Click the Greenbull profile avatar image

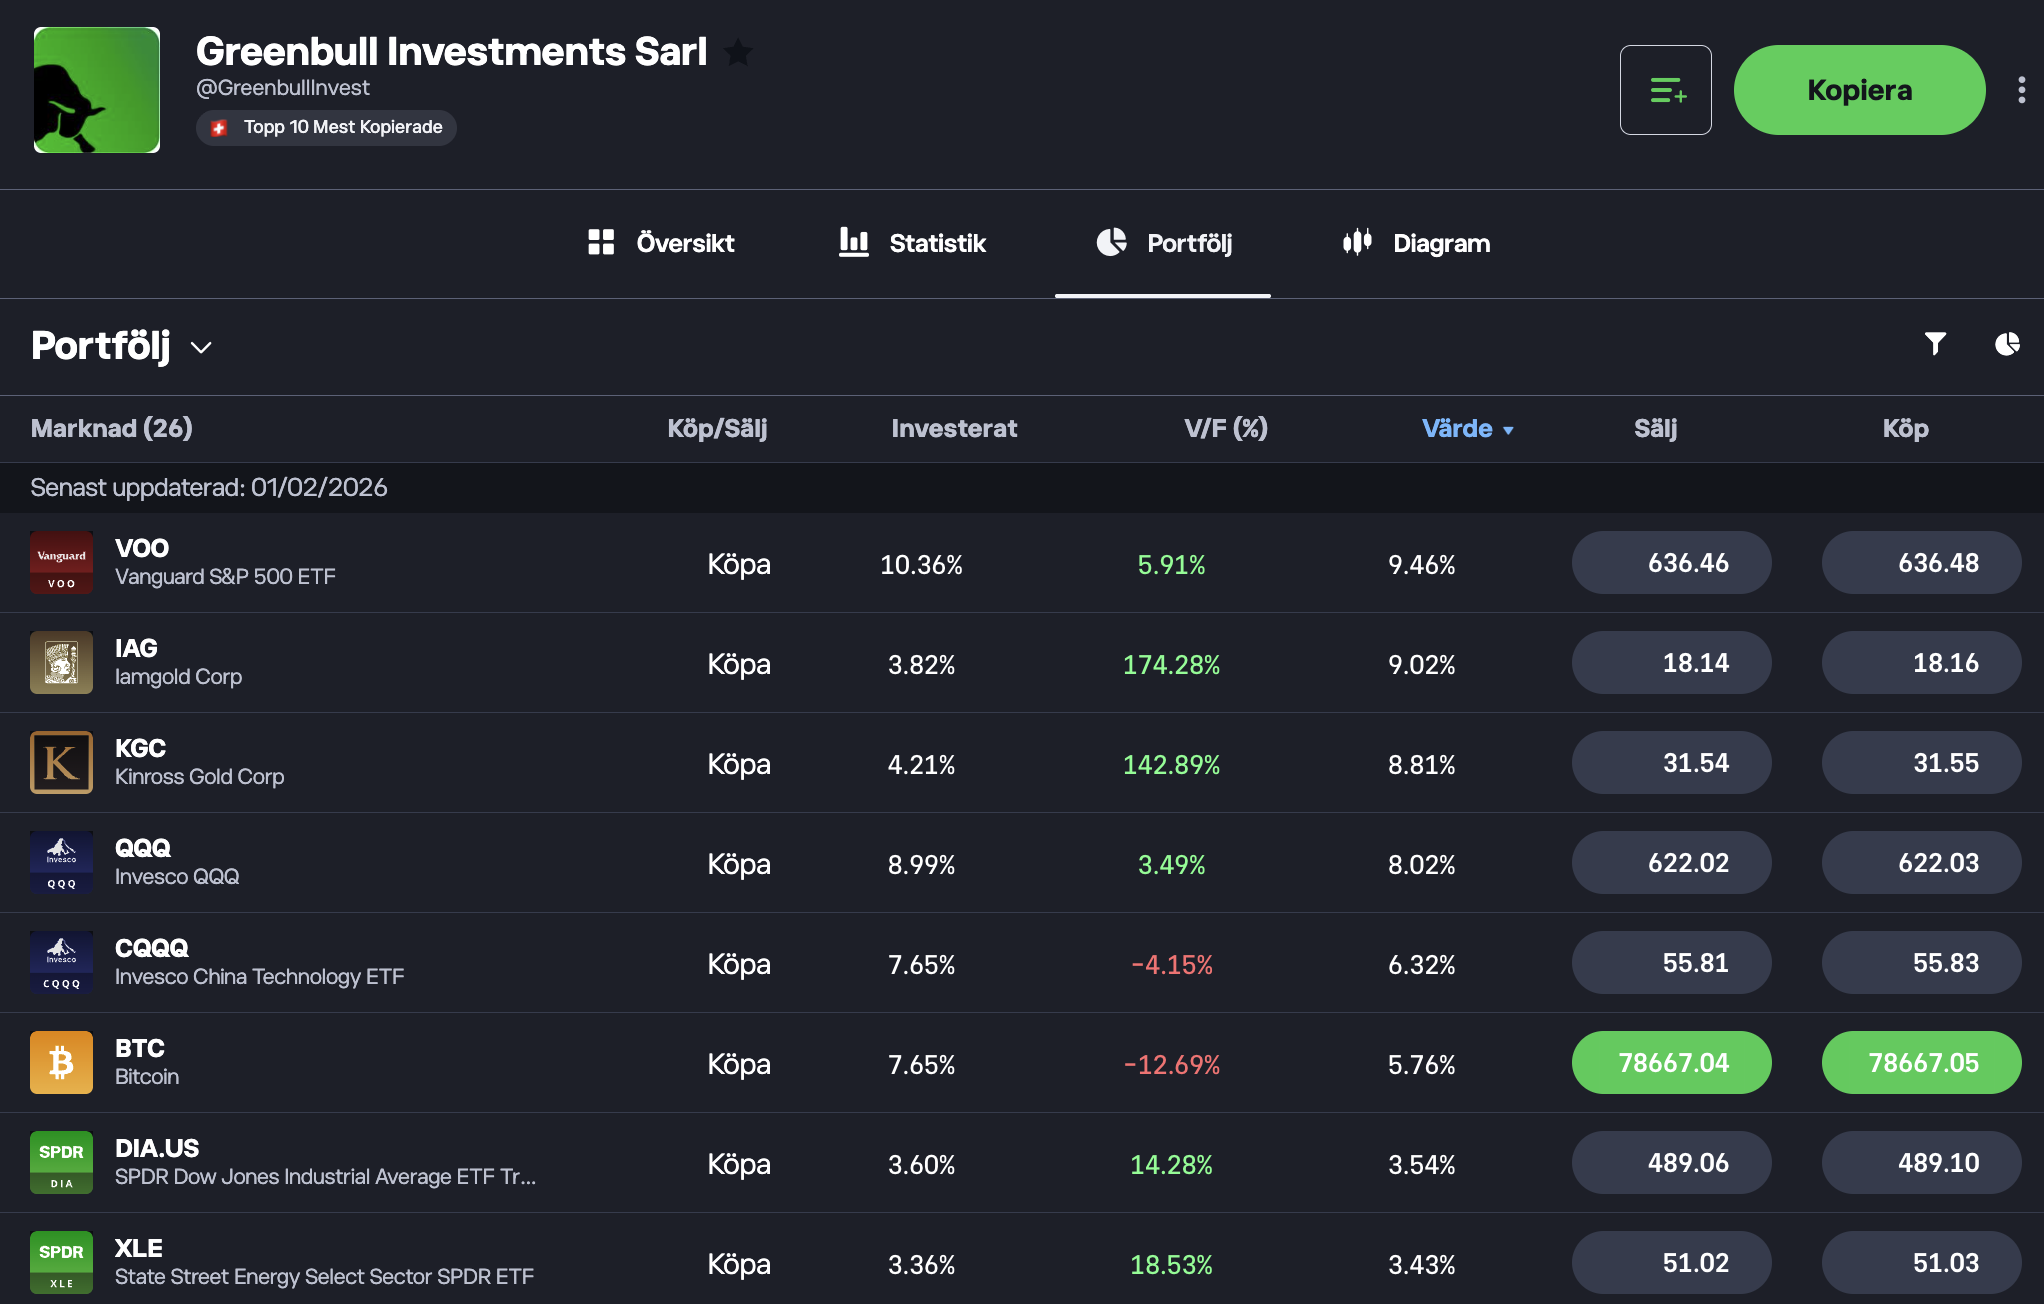[x=97, y=90]
